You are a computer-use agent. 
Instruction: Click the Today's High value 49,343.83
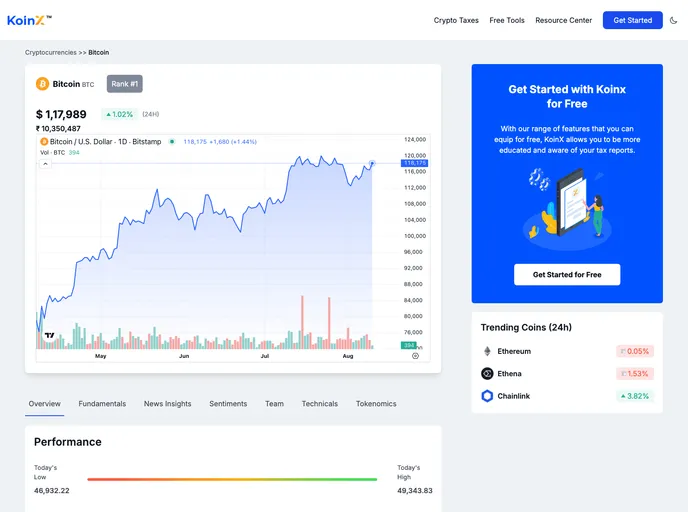pyautogui.click(x=415, y=491)
